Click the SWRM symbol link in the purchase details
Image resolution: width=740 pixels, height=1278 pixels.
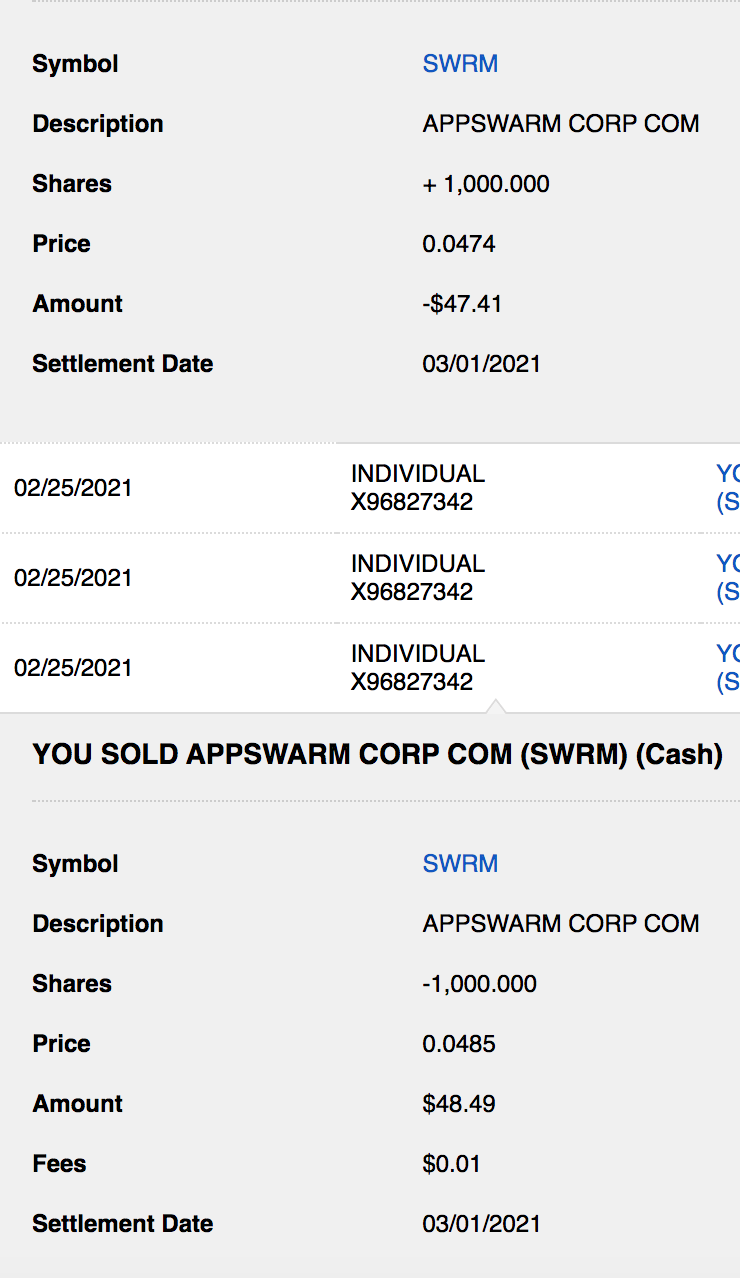[460, 64]
